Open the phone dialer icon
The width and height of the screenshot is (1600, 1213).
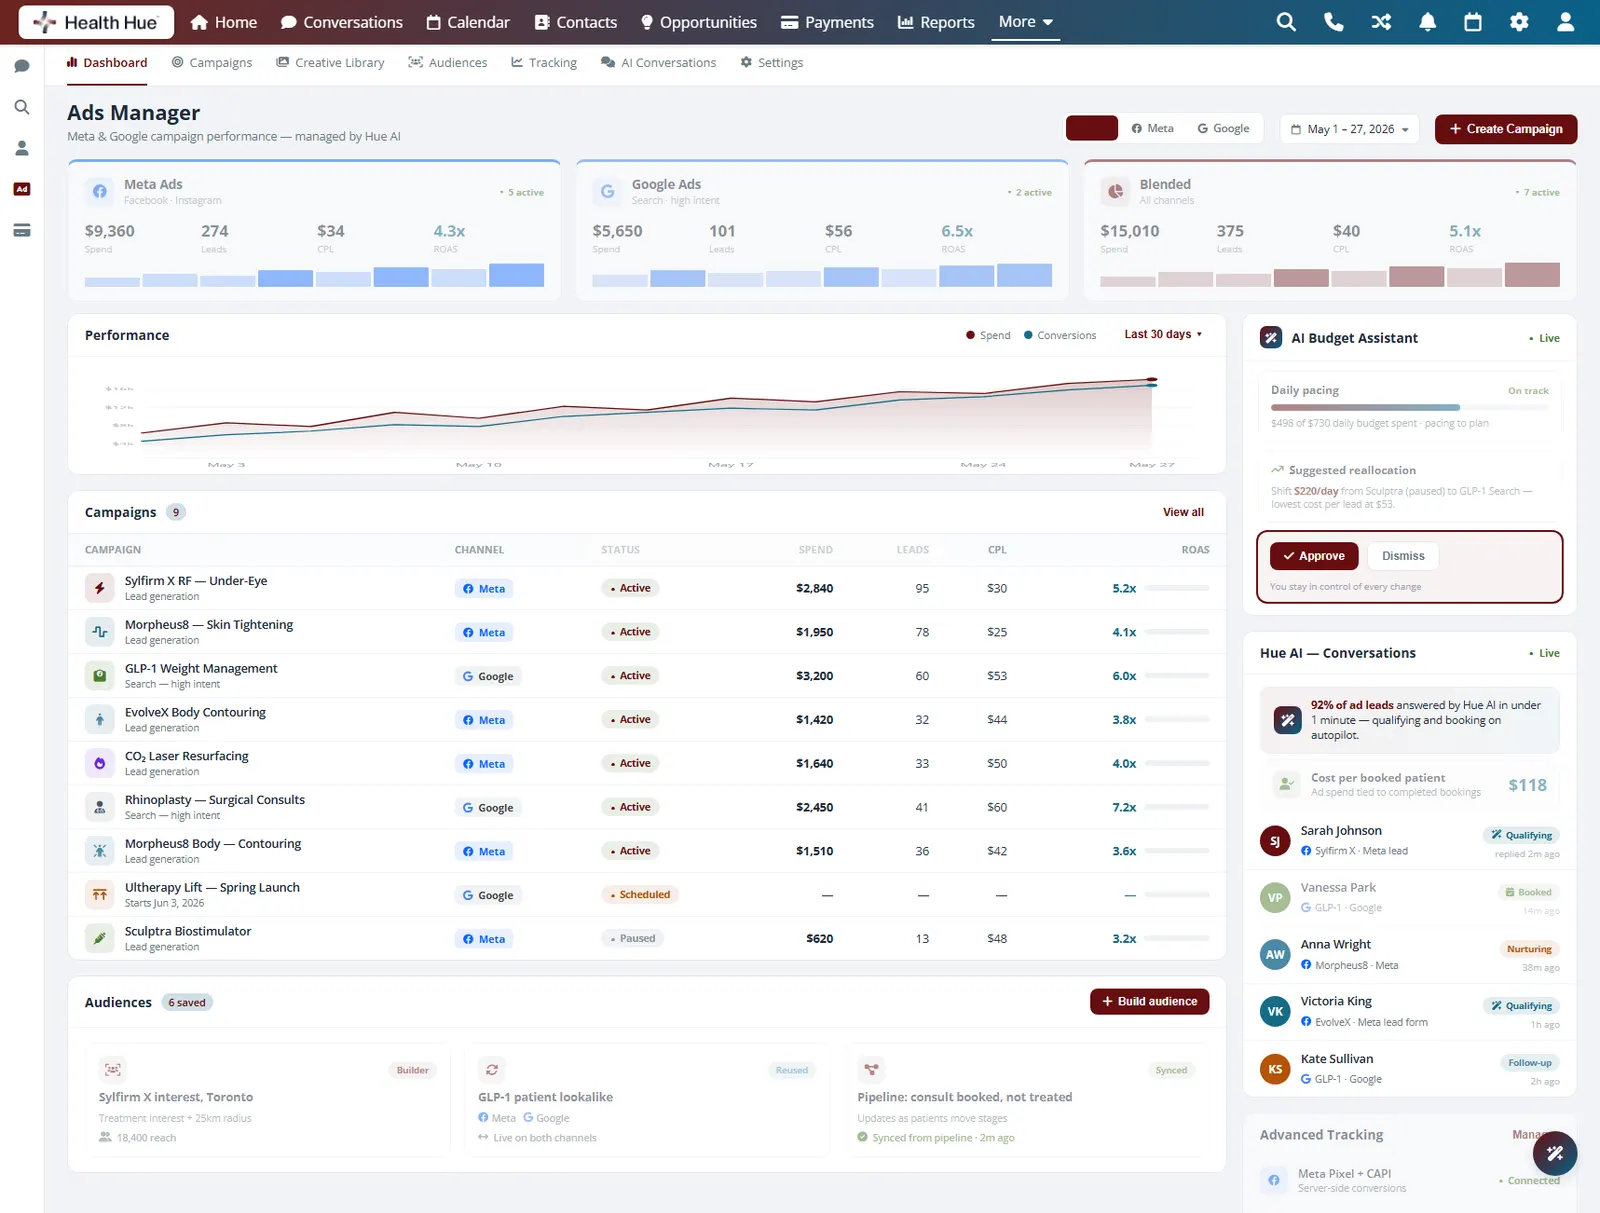(1333, 22)
